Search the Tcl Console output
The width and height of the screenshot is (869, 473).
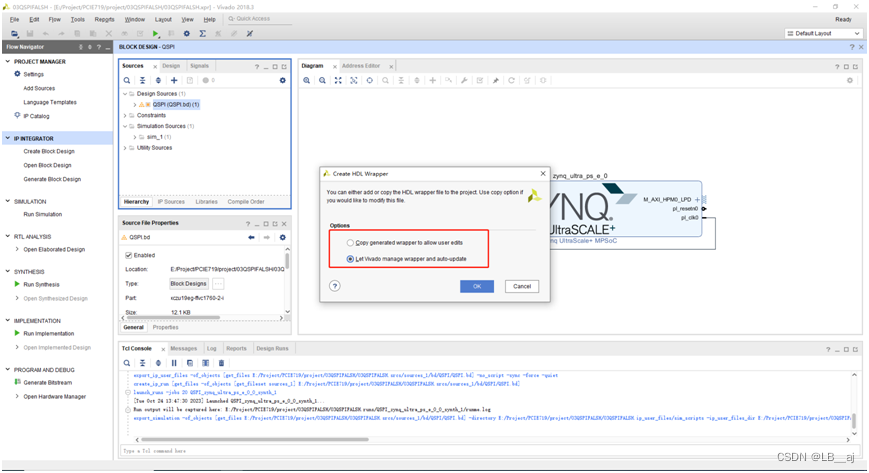[127, 363]
